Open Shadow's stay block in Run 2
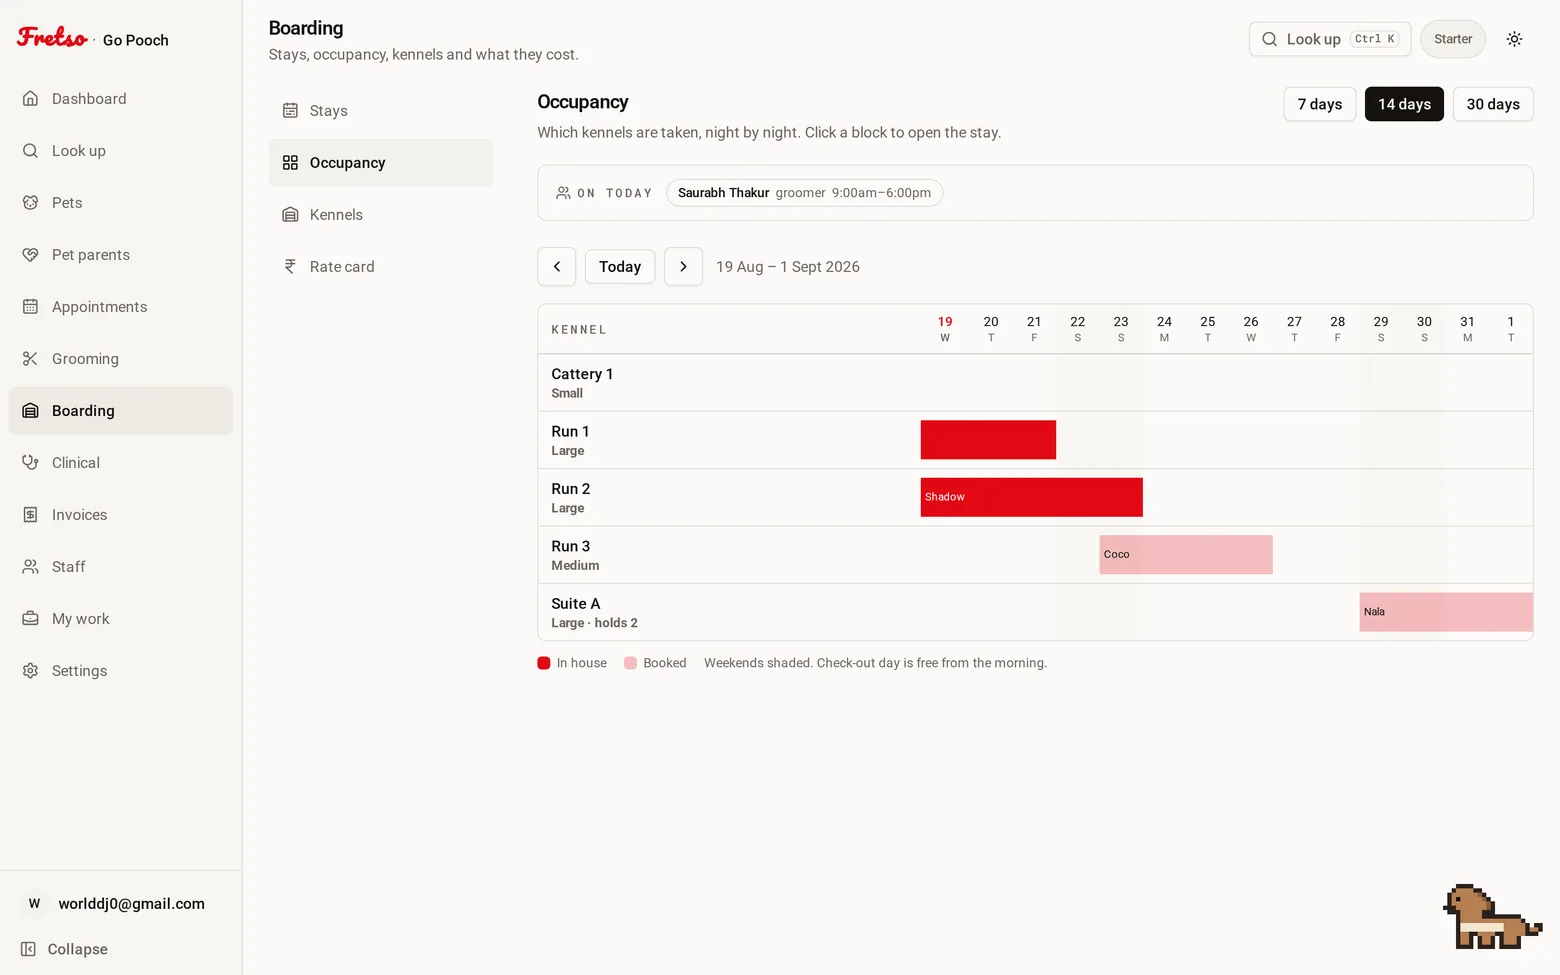This screenshot has width=1560, height=975. [x=1032, y=497]
